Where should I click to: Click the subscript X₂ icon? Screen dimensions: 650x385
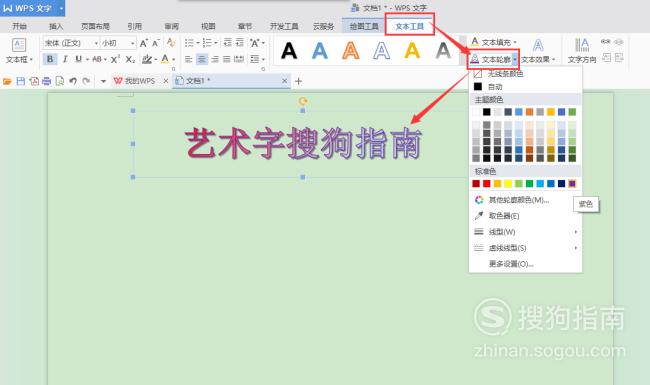(130, 59)
